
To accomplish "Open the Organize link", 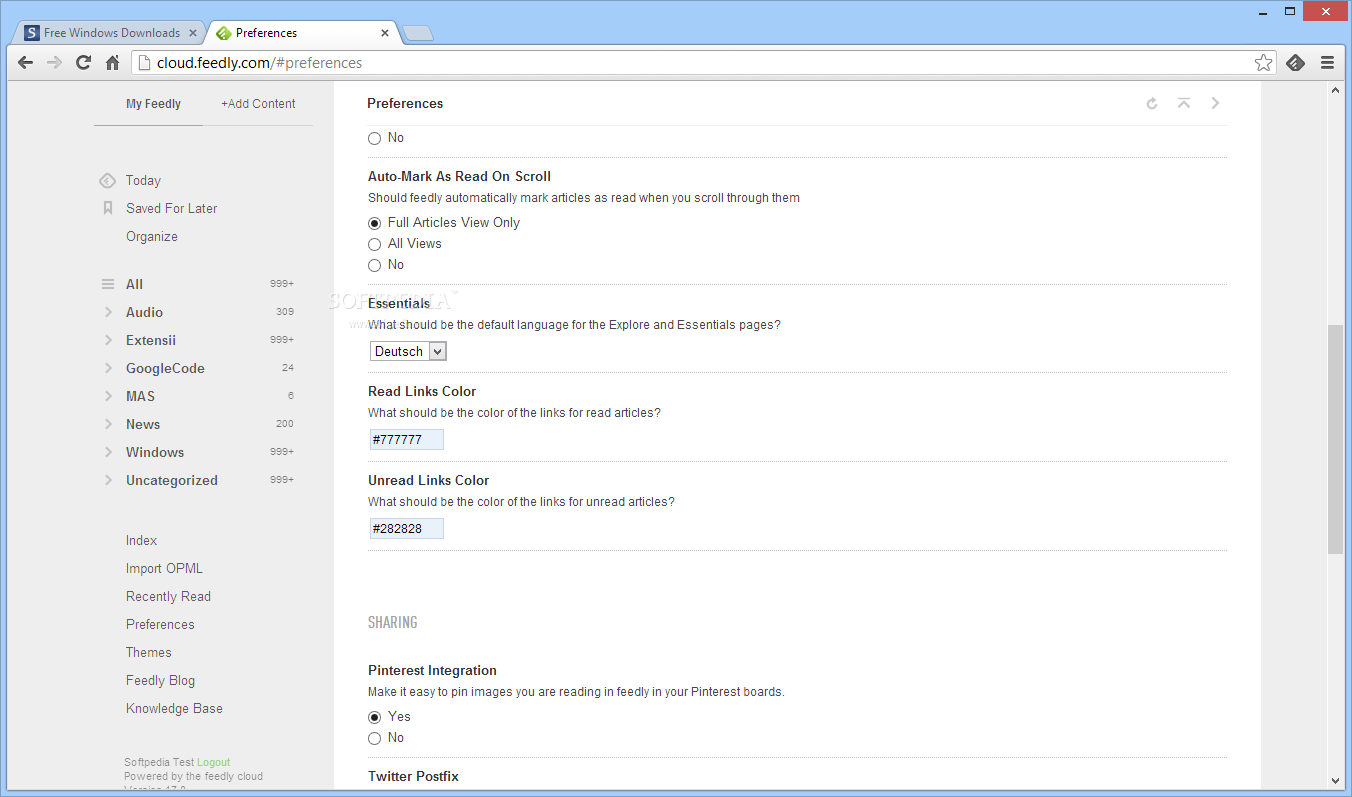I will coord(152,236).
